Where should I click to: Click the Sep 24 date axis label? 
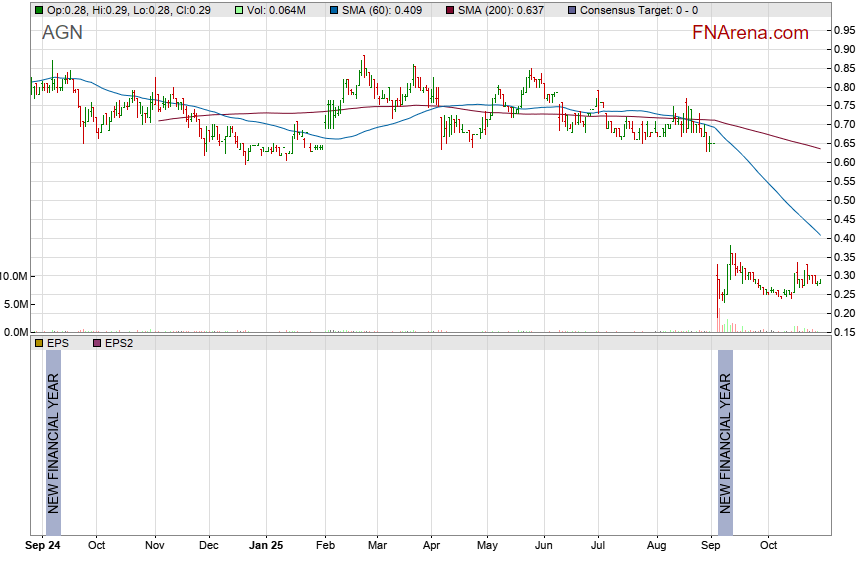click(41, 546)
